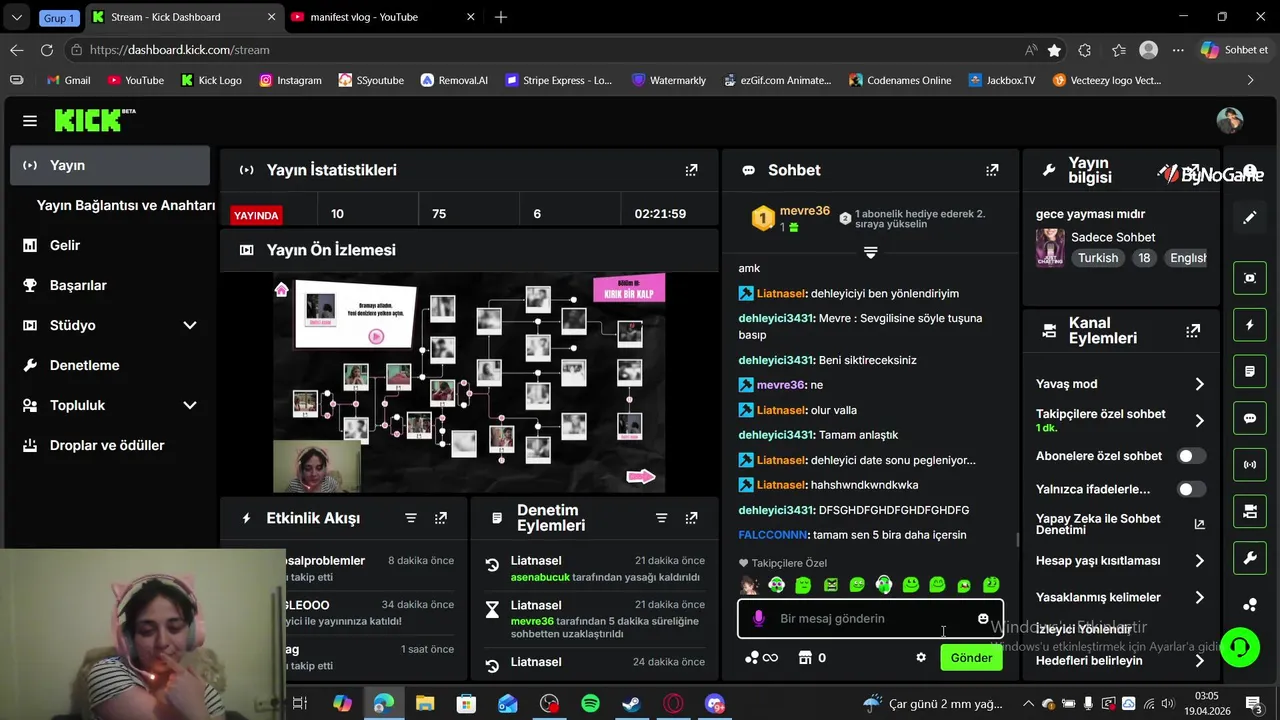Open Yasaklanmış kelimeler options

(1121, 597)
